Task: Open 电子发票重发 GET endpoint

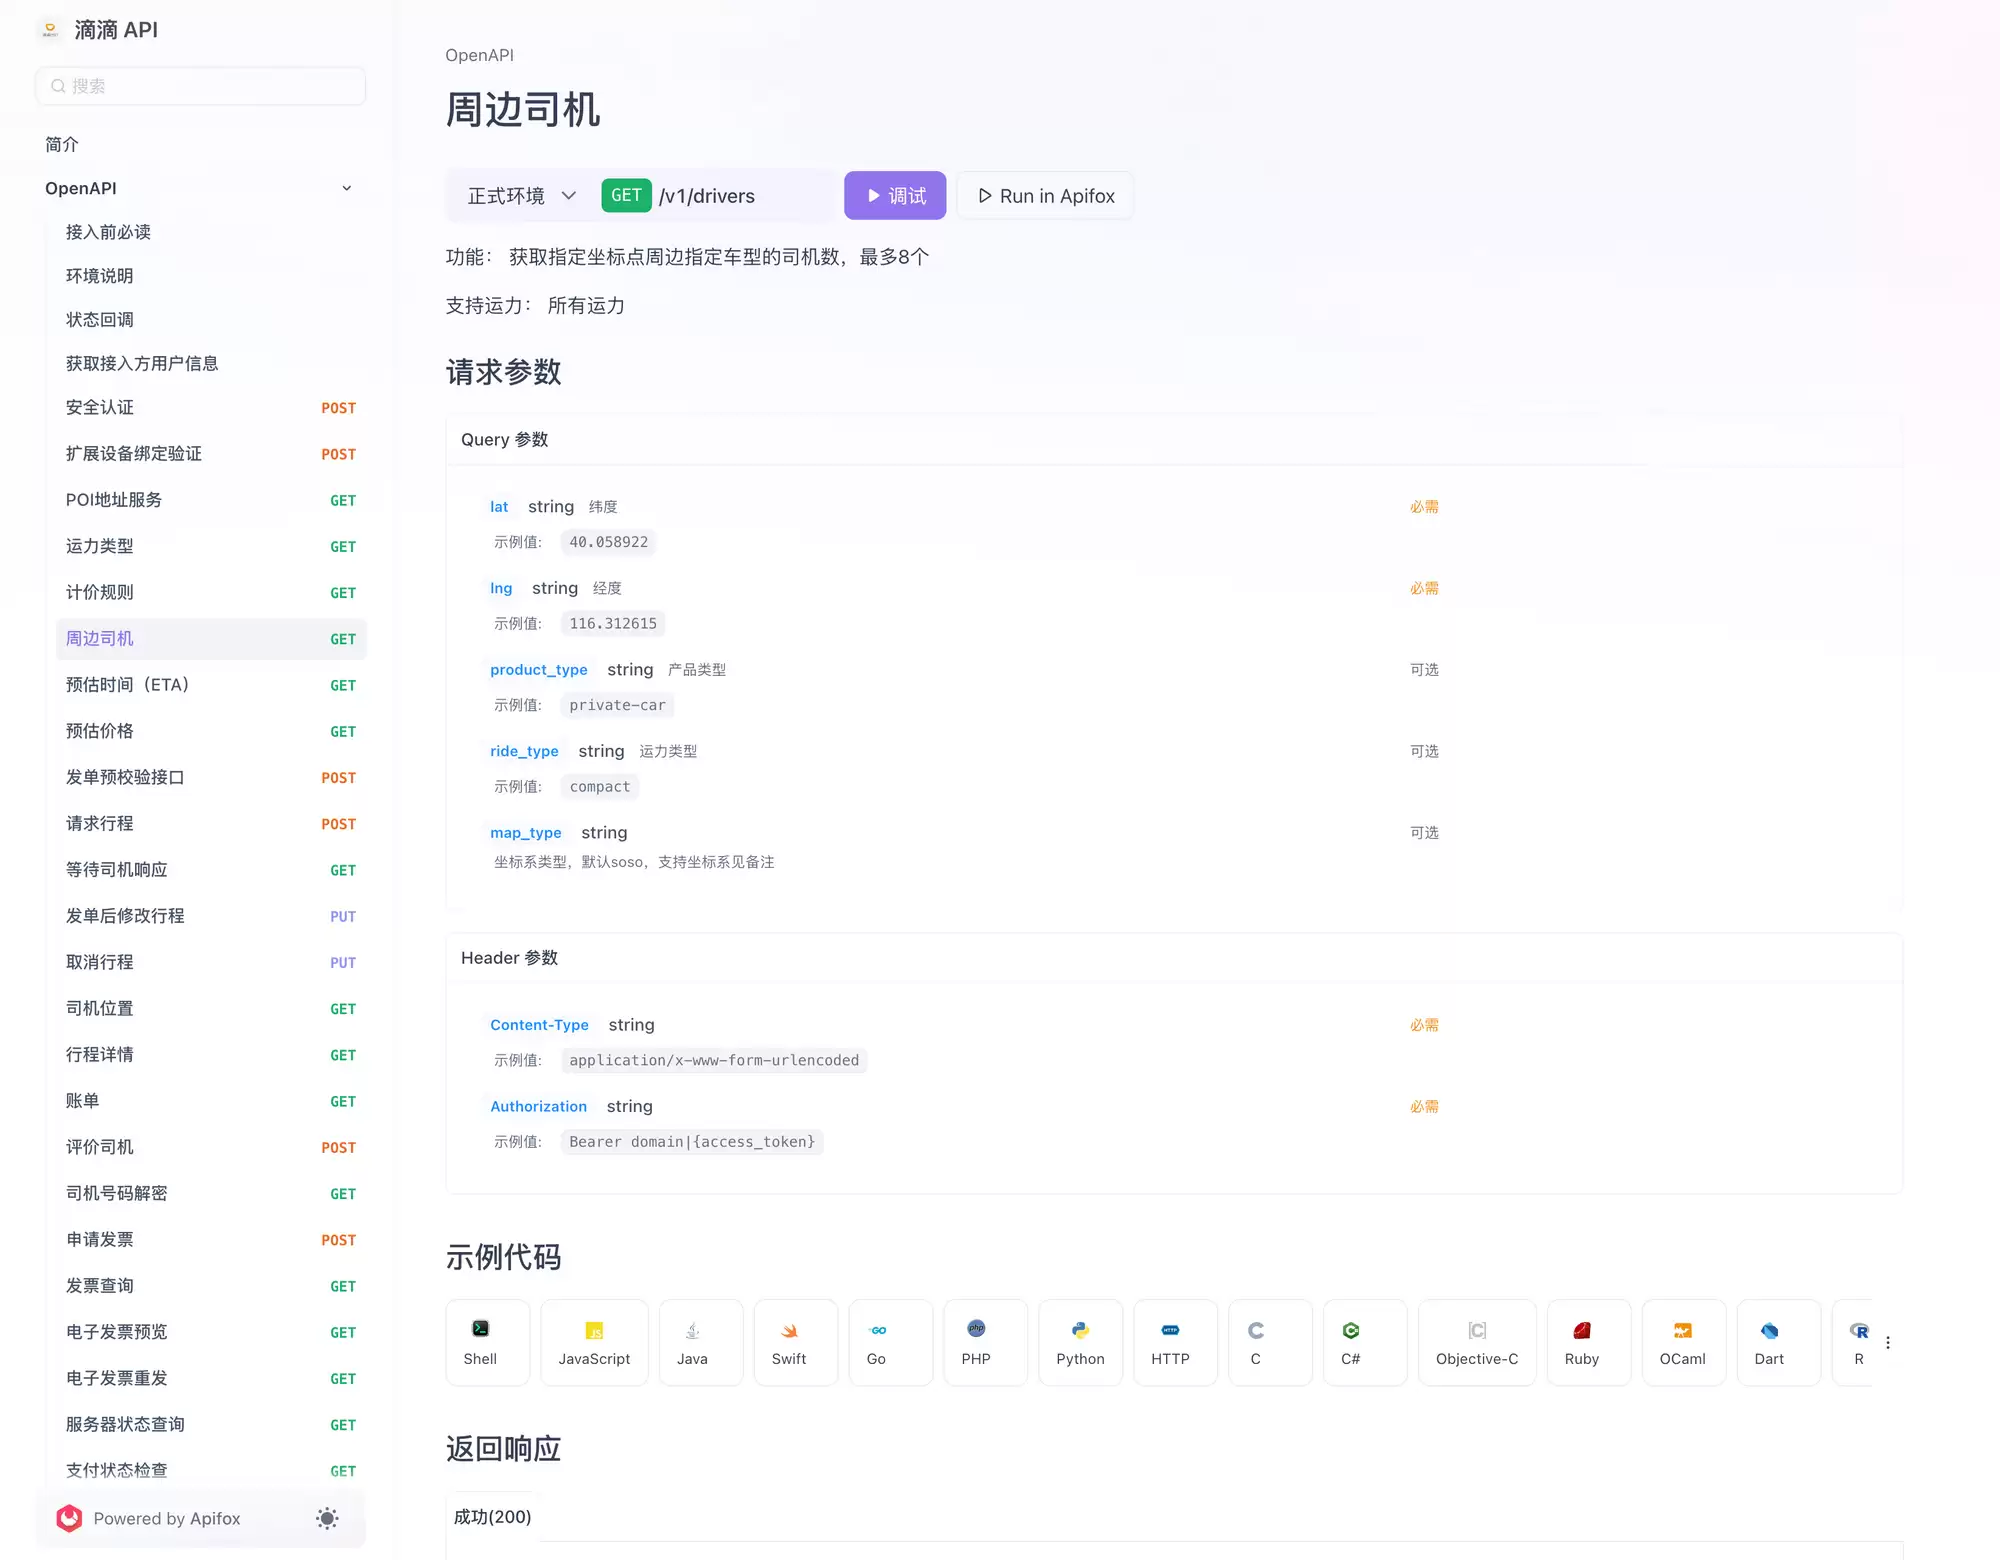Action: pyautogui.click(x=211, y=1378)
